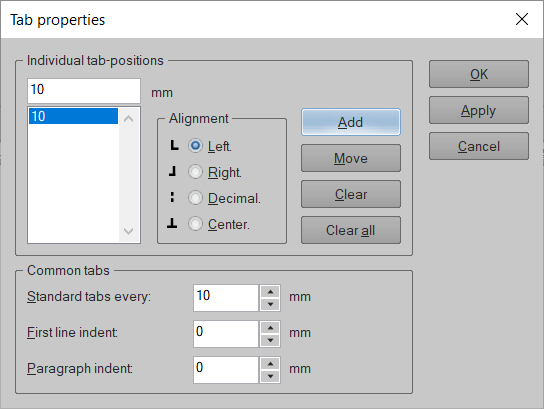
Task: Select the Left alignment radio button
Action: tap(195, 146)
